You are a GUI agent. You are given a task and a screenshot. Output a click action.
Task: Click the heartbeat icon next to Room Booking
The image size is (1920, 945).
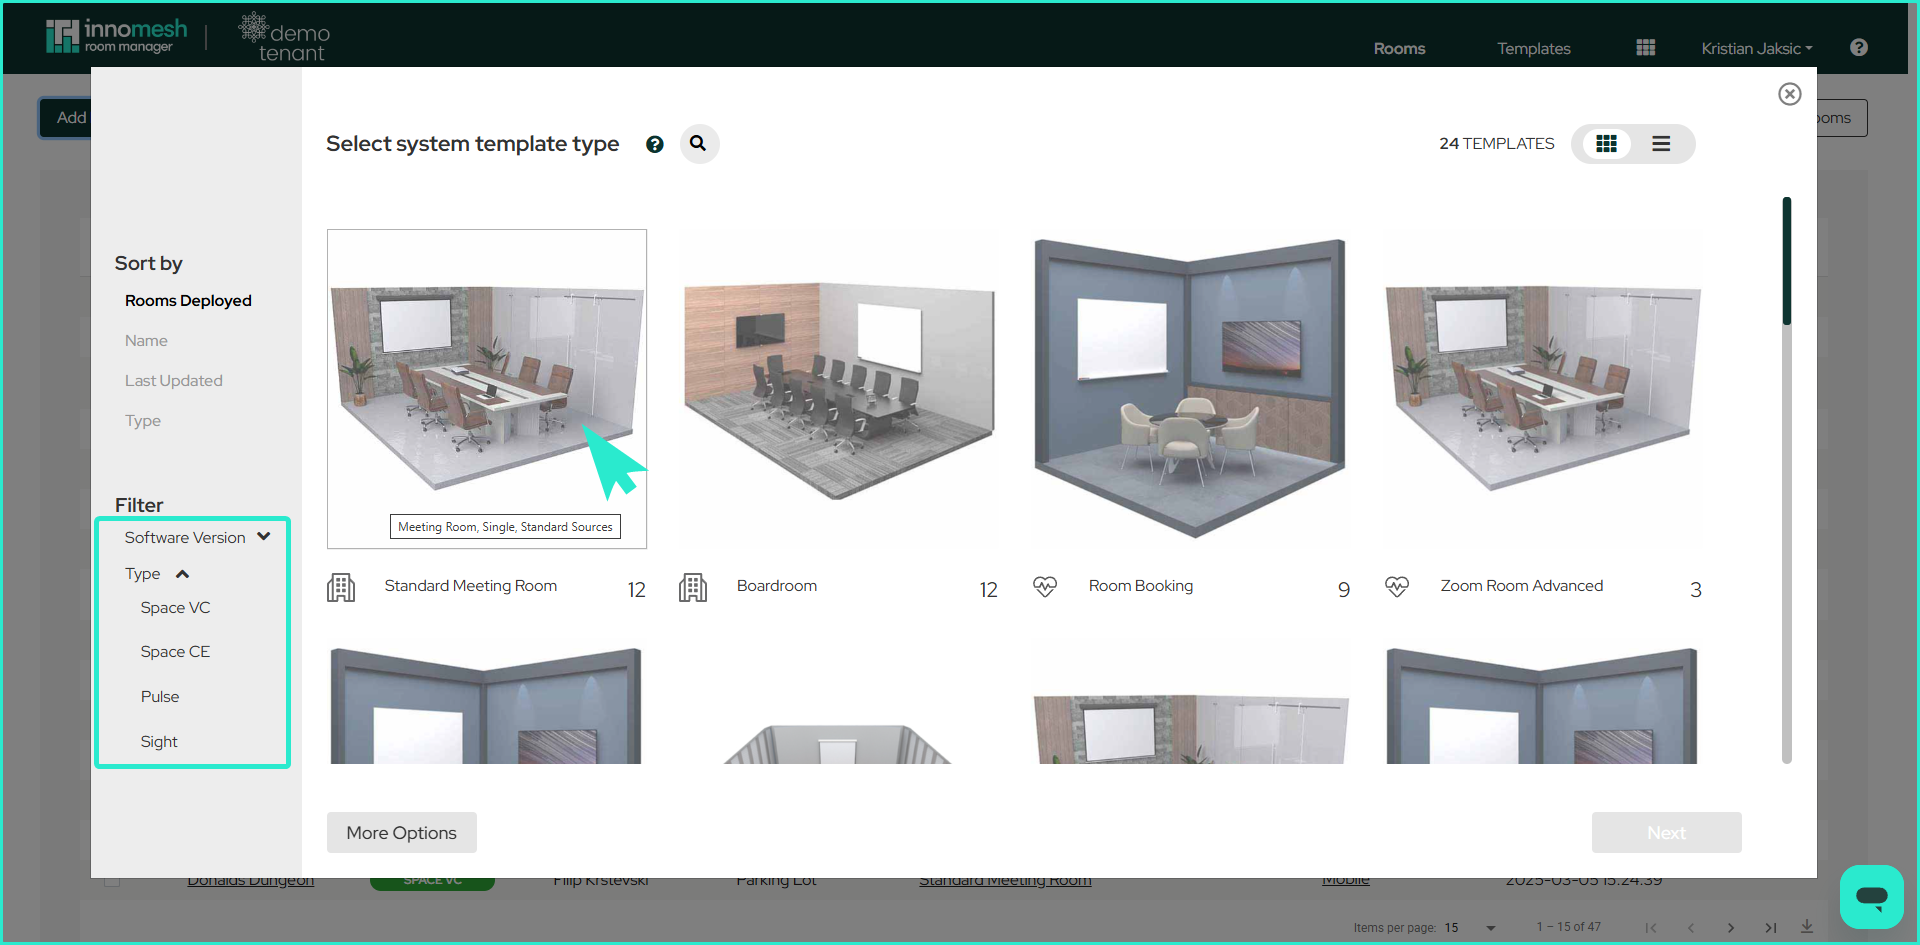click(1045, 587)
